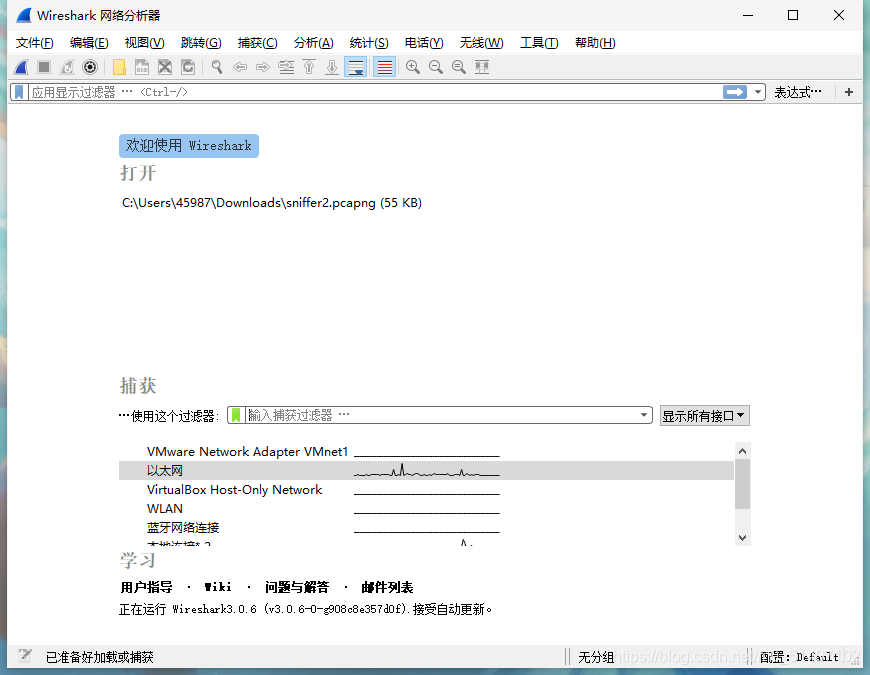Open 显示所有接口 dropdown
870x675 pixels.
[x=704, y=415]
